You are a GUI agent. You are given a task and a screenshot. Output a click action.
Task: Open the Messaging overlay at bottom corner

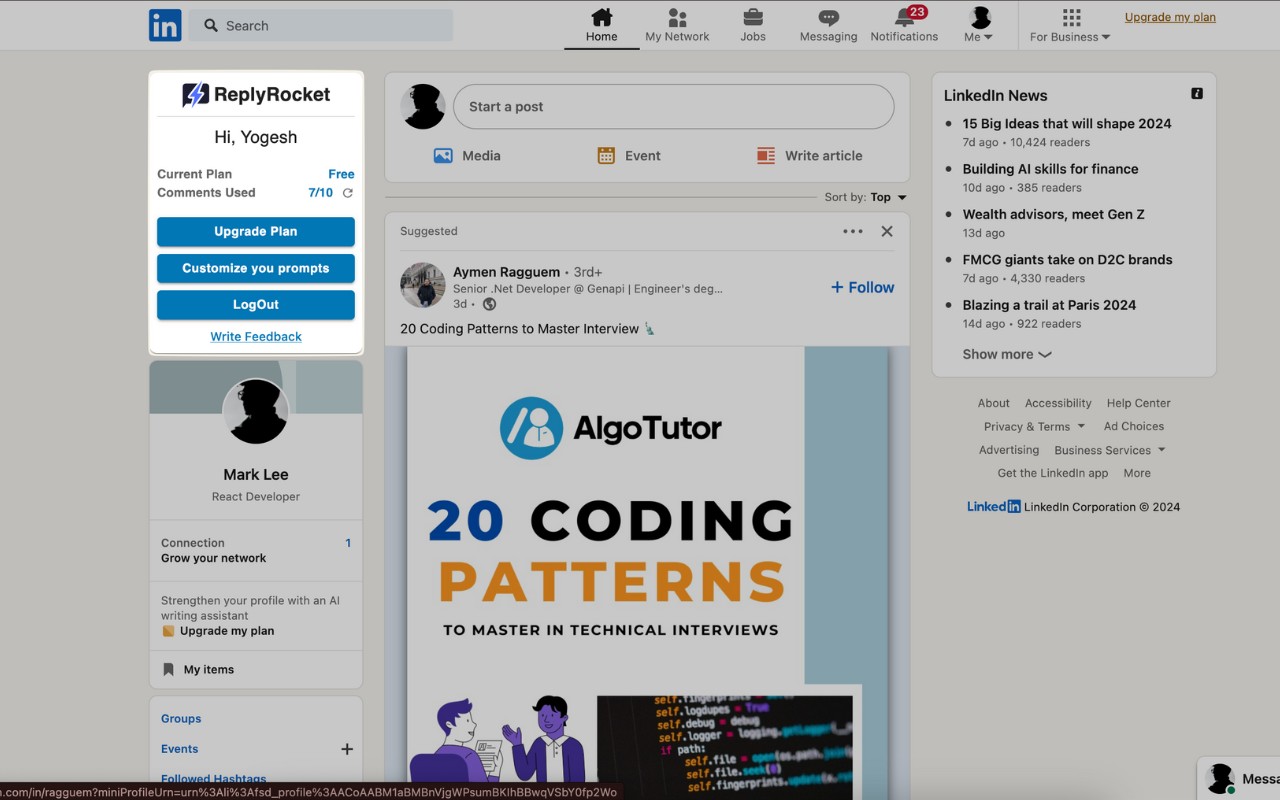[1239, 779]
